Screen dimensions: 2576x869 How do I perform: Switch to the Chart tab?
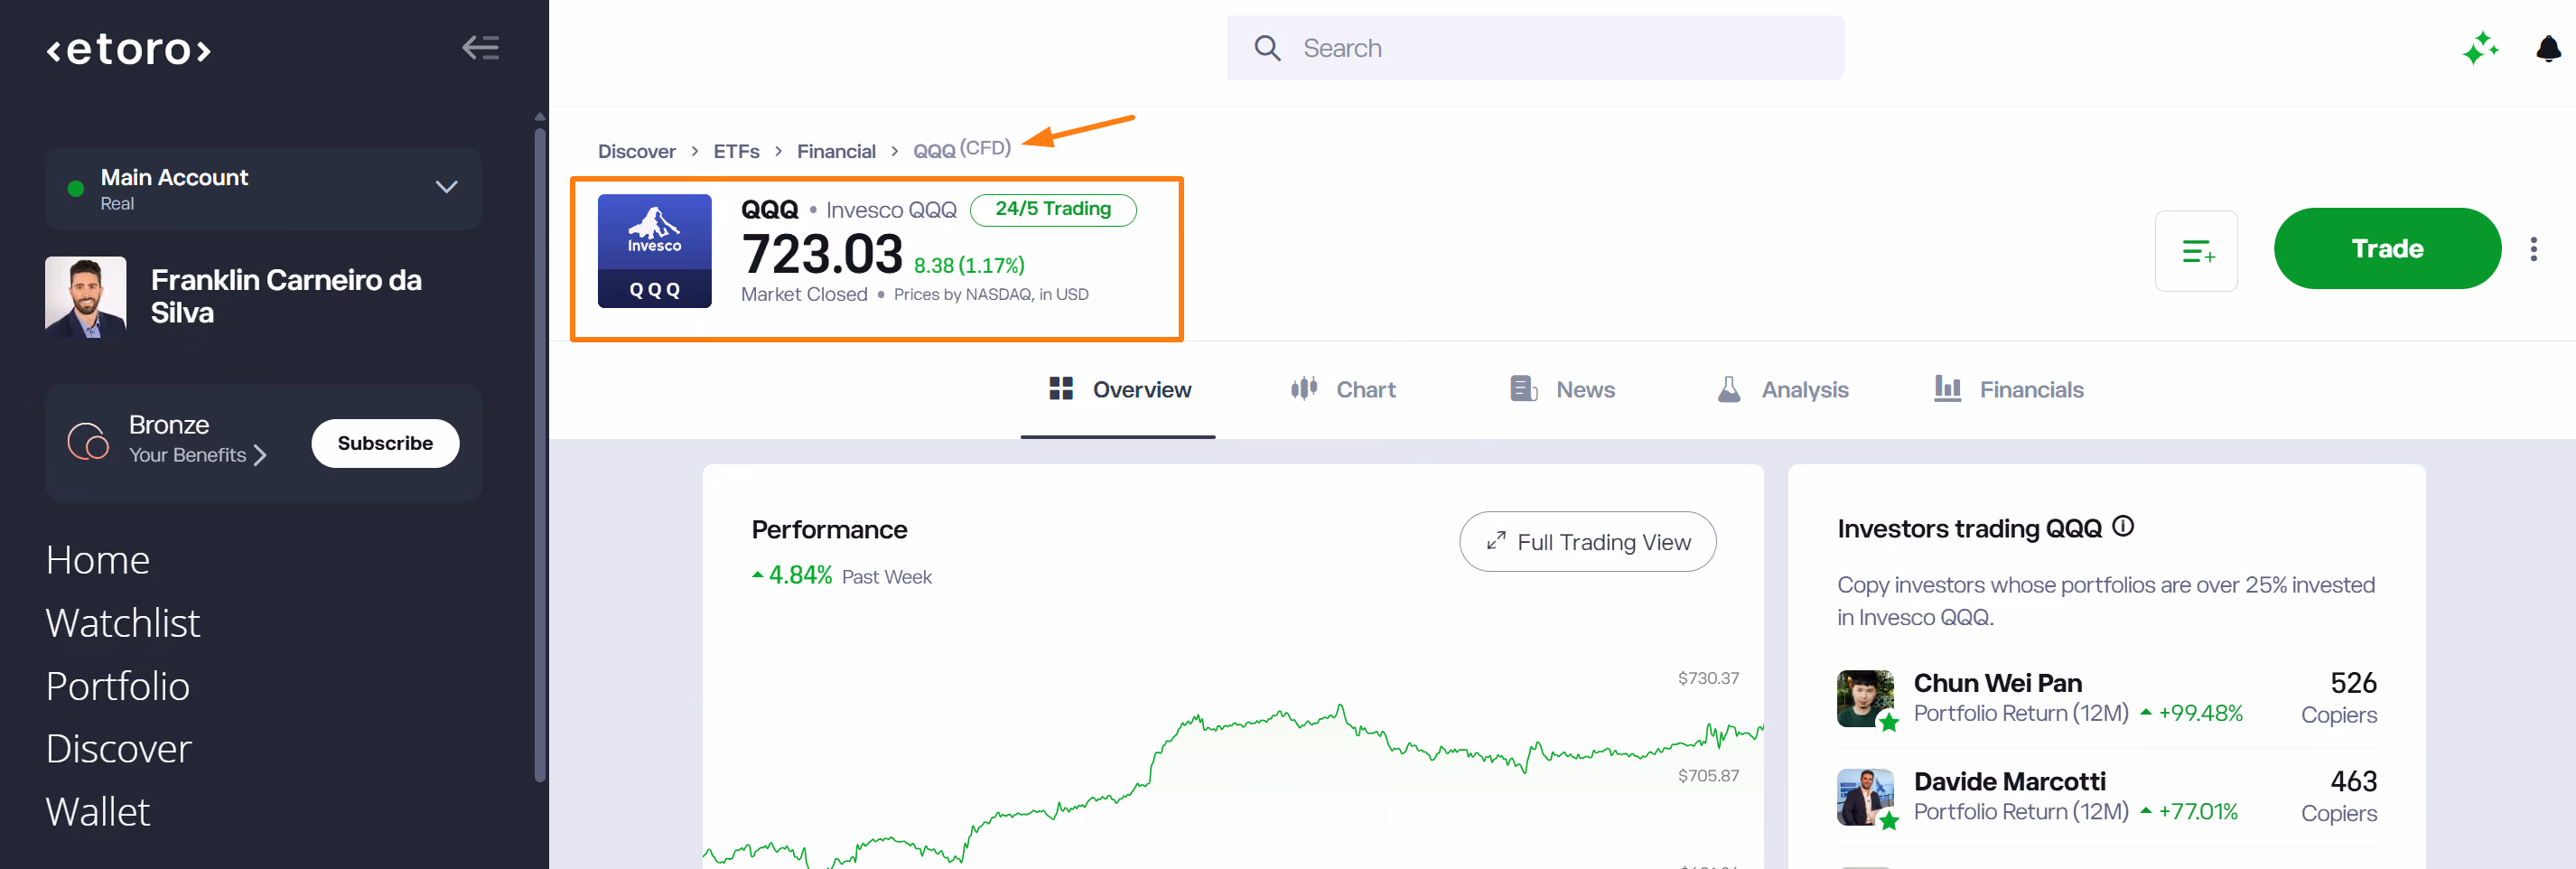[x=1342, y=389]
